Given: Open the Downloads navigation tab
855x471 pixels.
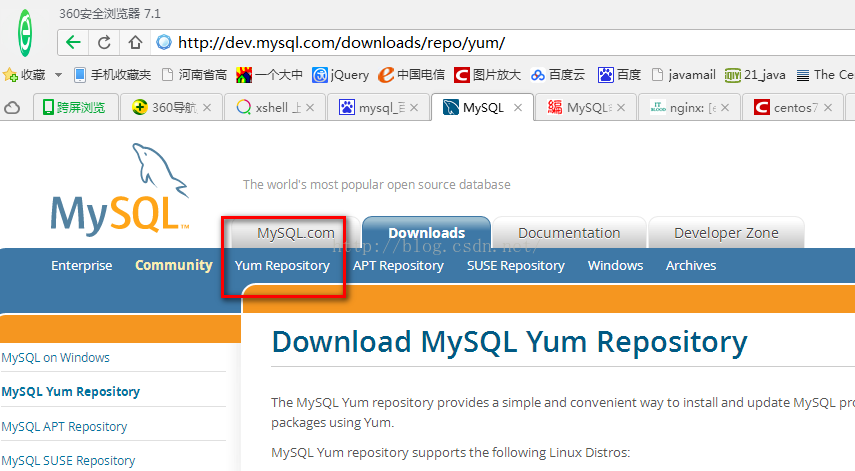Looking at the screenshot, I should [426, 233].
